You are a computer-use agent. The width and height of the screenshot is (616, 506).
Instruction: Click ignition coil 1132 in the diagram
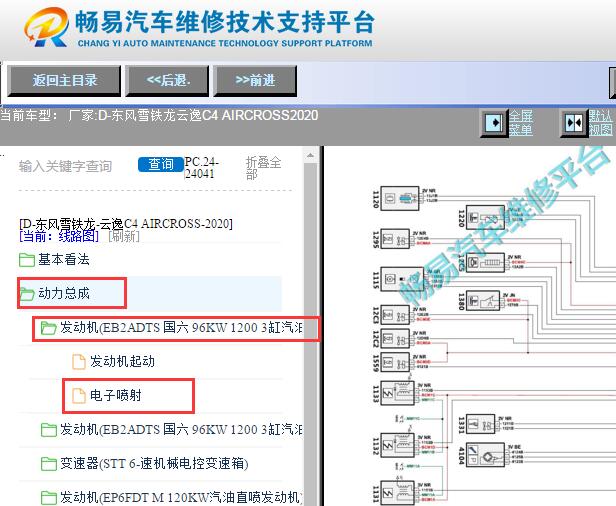coord(398,445)
